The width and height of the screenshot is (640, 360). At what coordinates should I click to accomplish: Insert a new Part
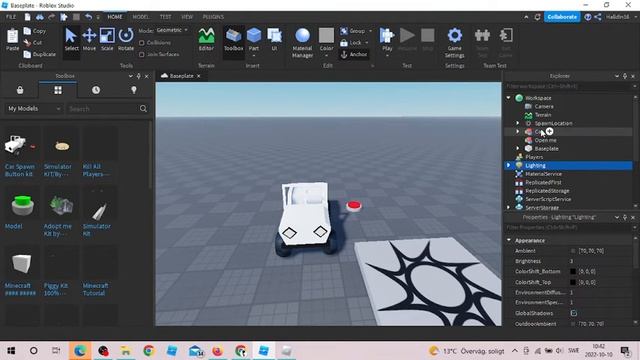coord(254,40)
